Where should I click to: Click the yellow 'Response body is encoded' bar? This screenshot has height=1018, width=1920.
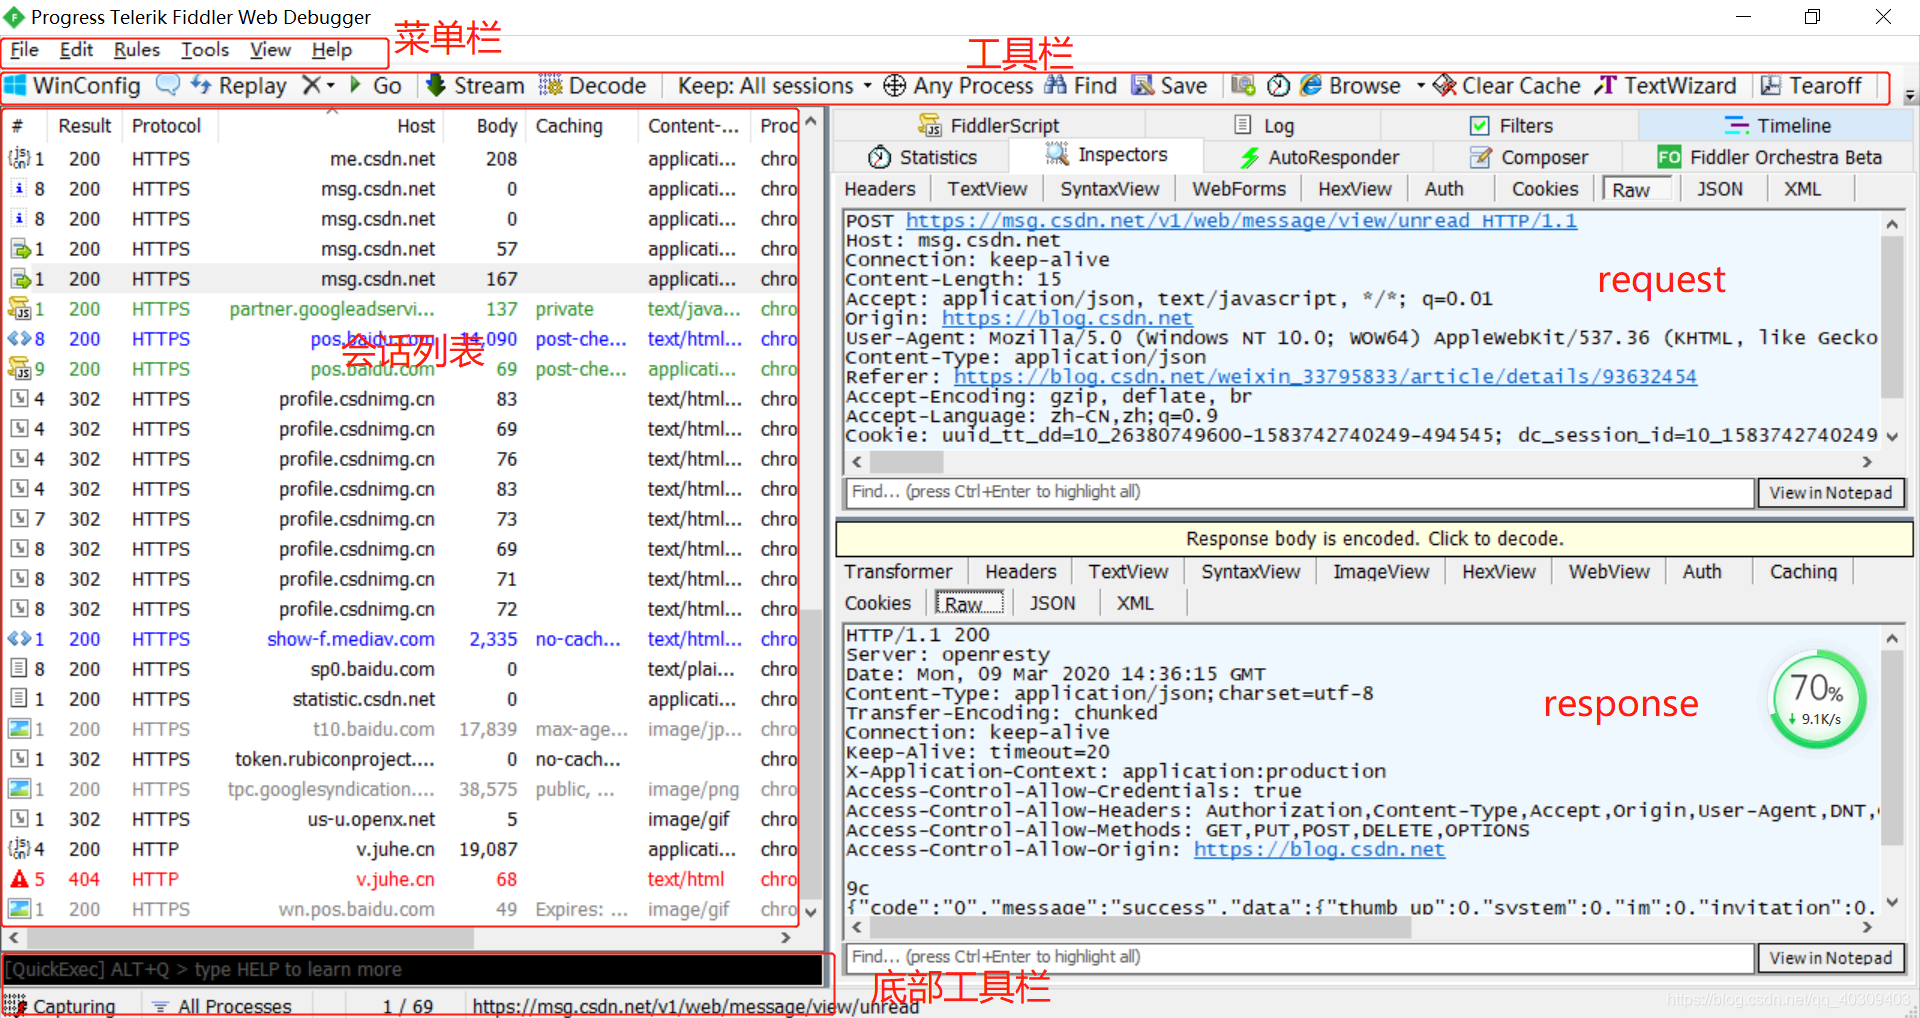(x=1374, y=539)
